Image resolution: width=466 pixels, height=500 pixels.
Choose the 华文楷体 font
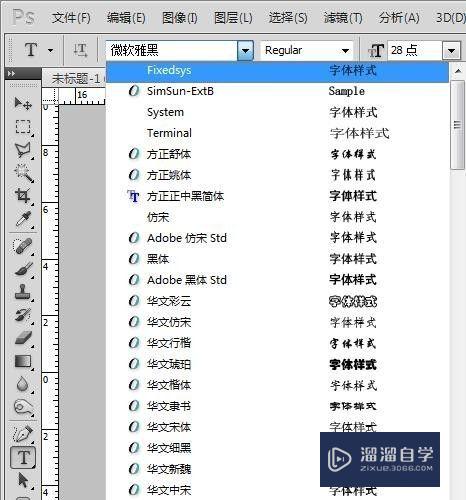click(277, 385)
